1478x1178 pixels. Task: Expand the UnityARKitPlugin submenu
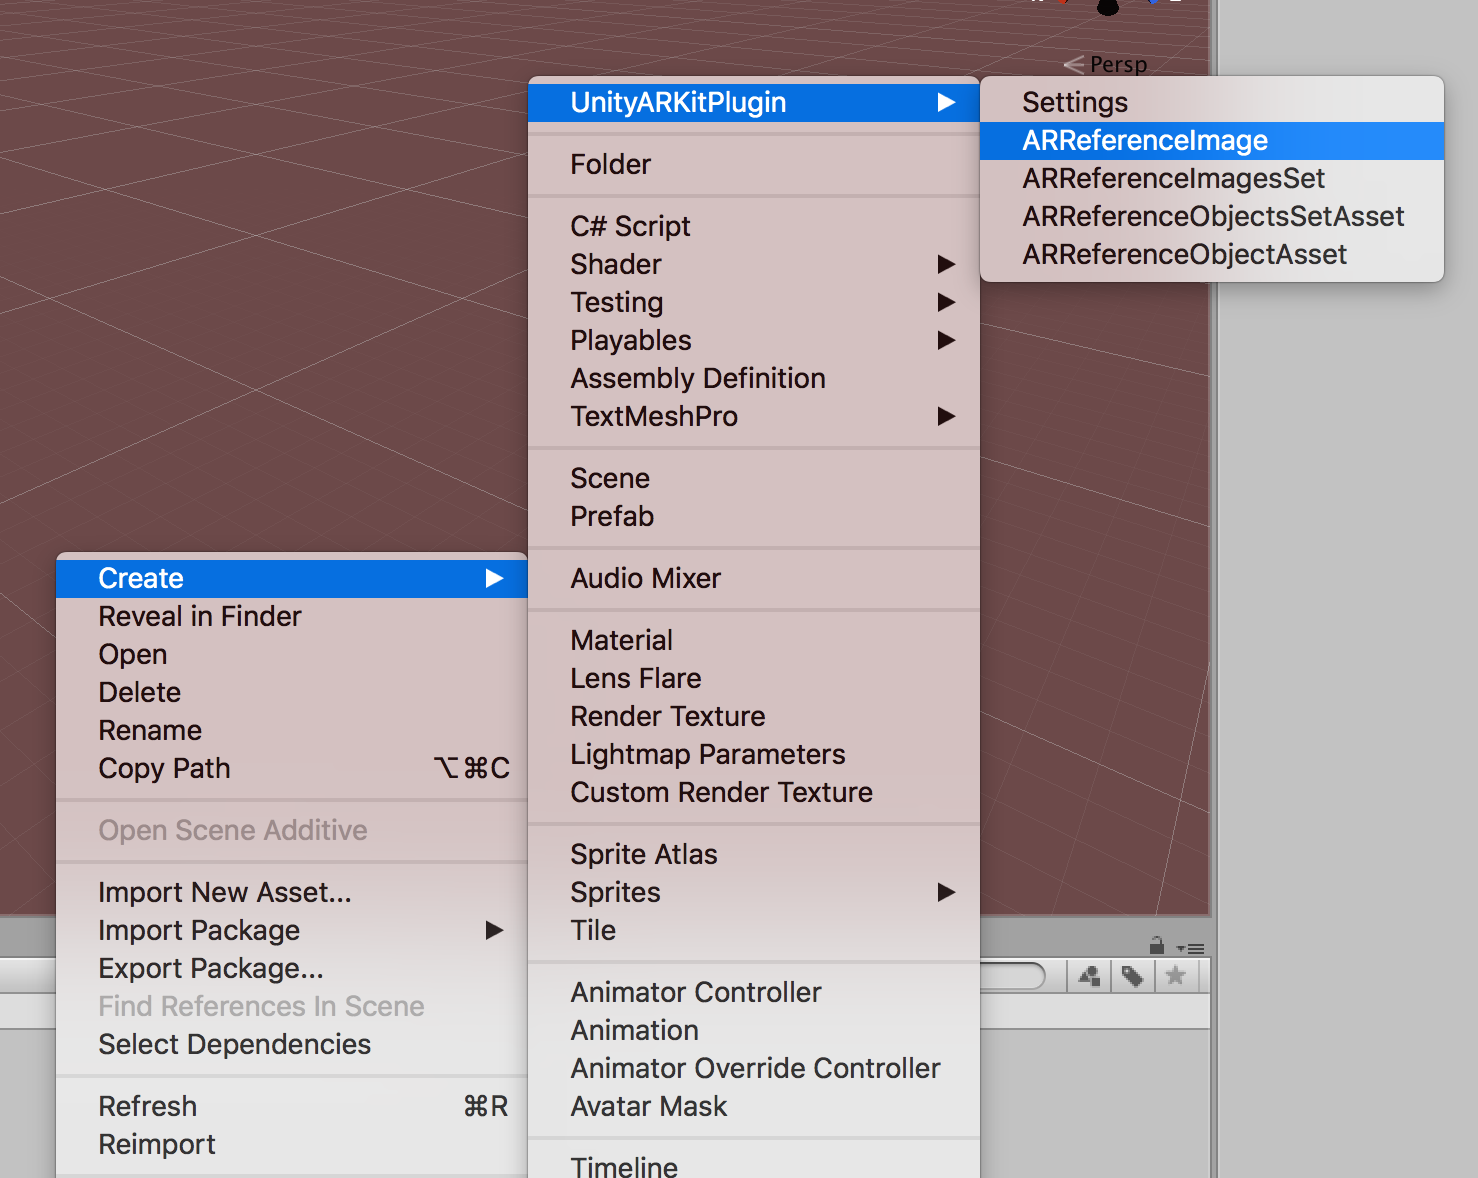(753, 102)
